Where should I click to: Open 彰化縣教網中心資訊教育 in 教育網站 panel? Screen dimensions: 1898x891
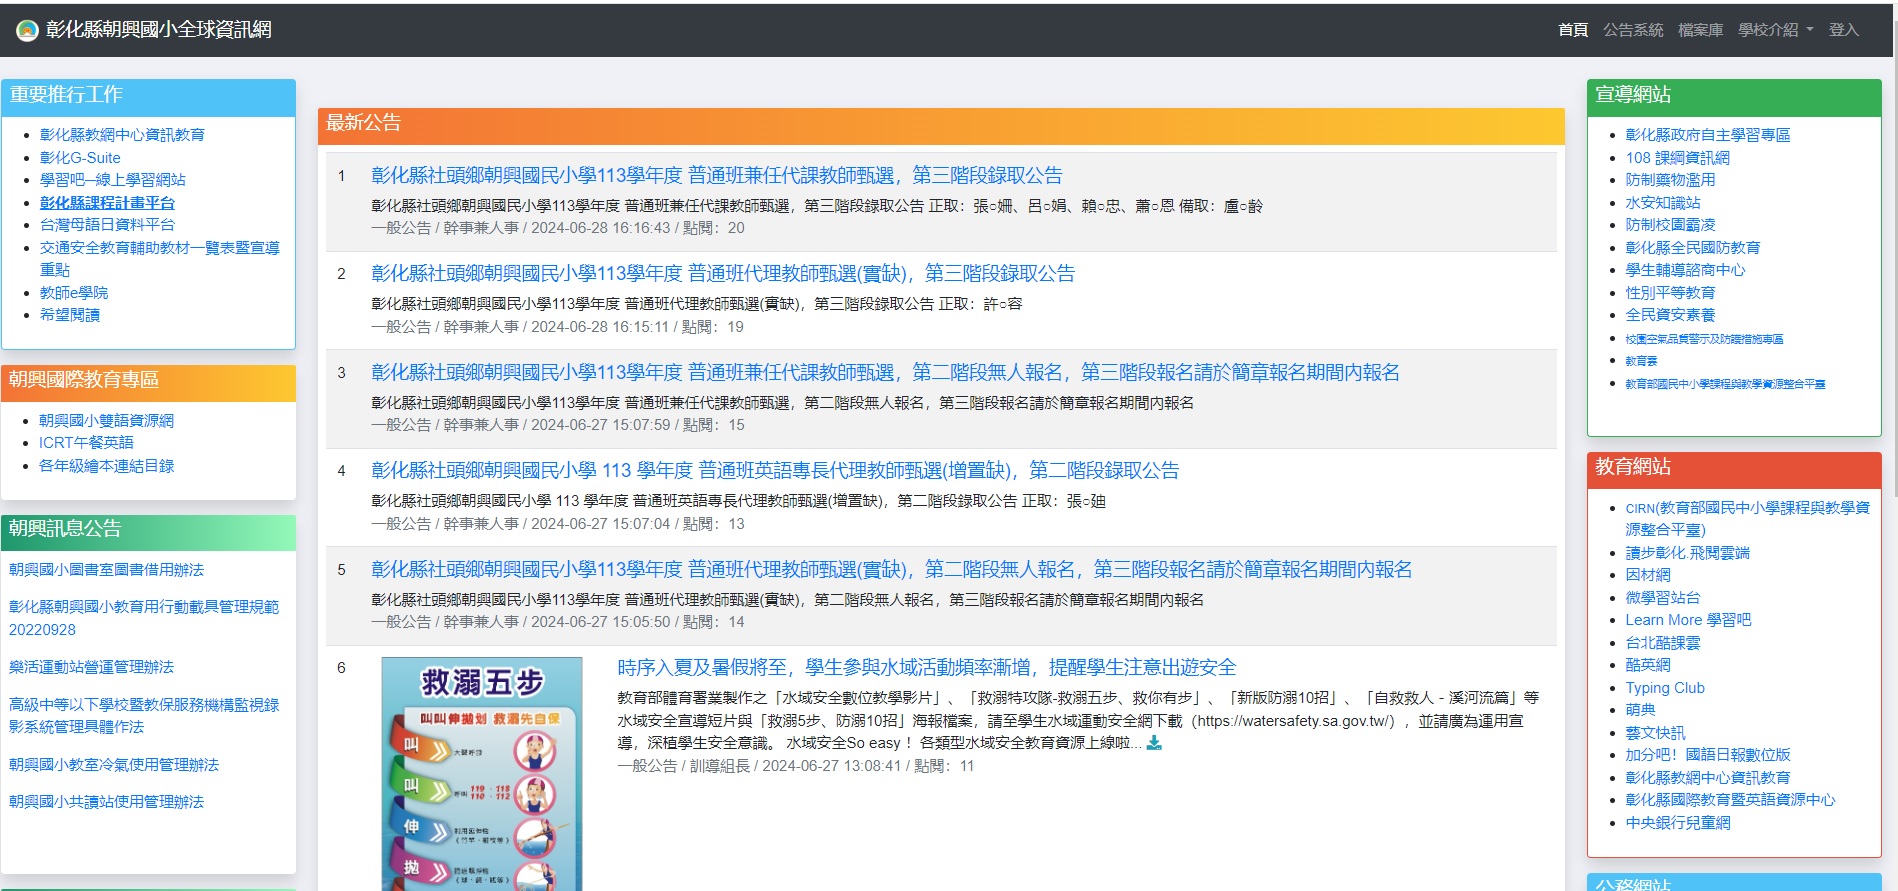point(1708,778)
